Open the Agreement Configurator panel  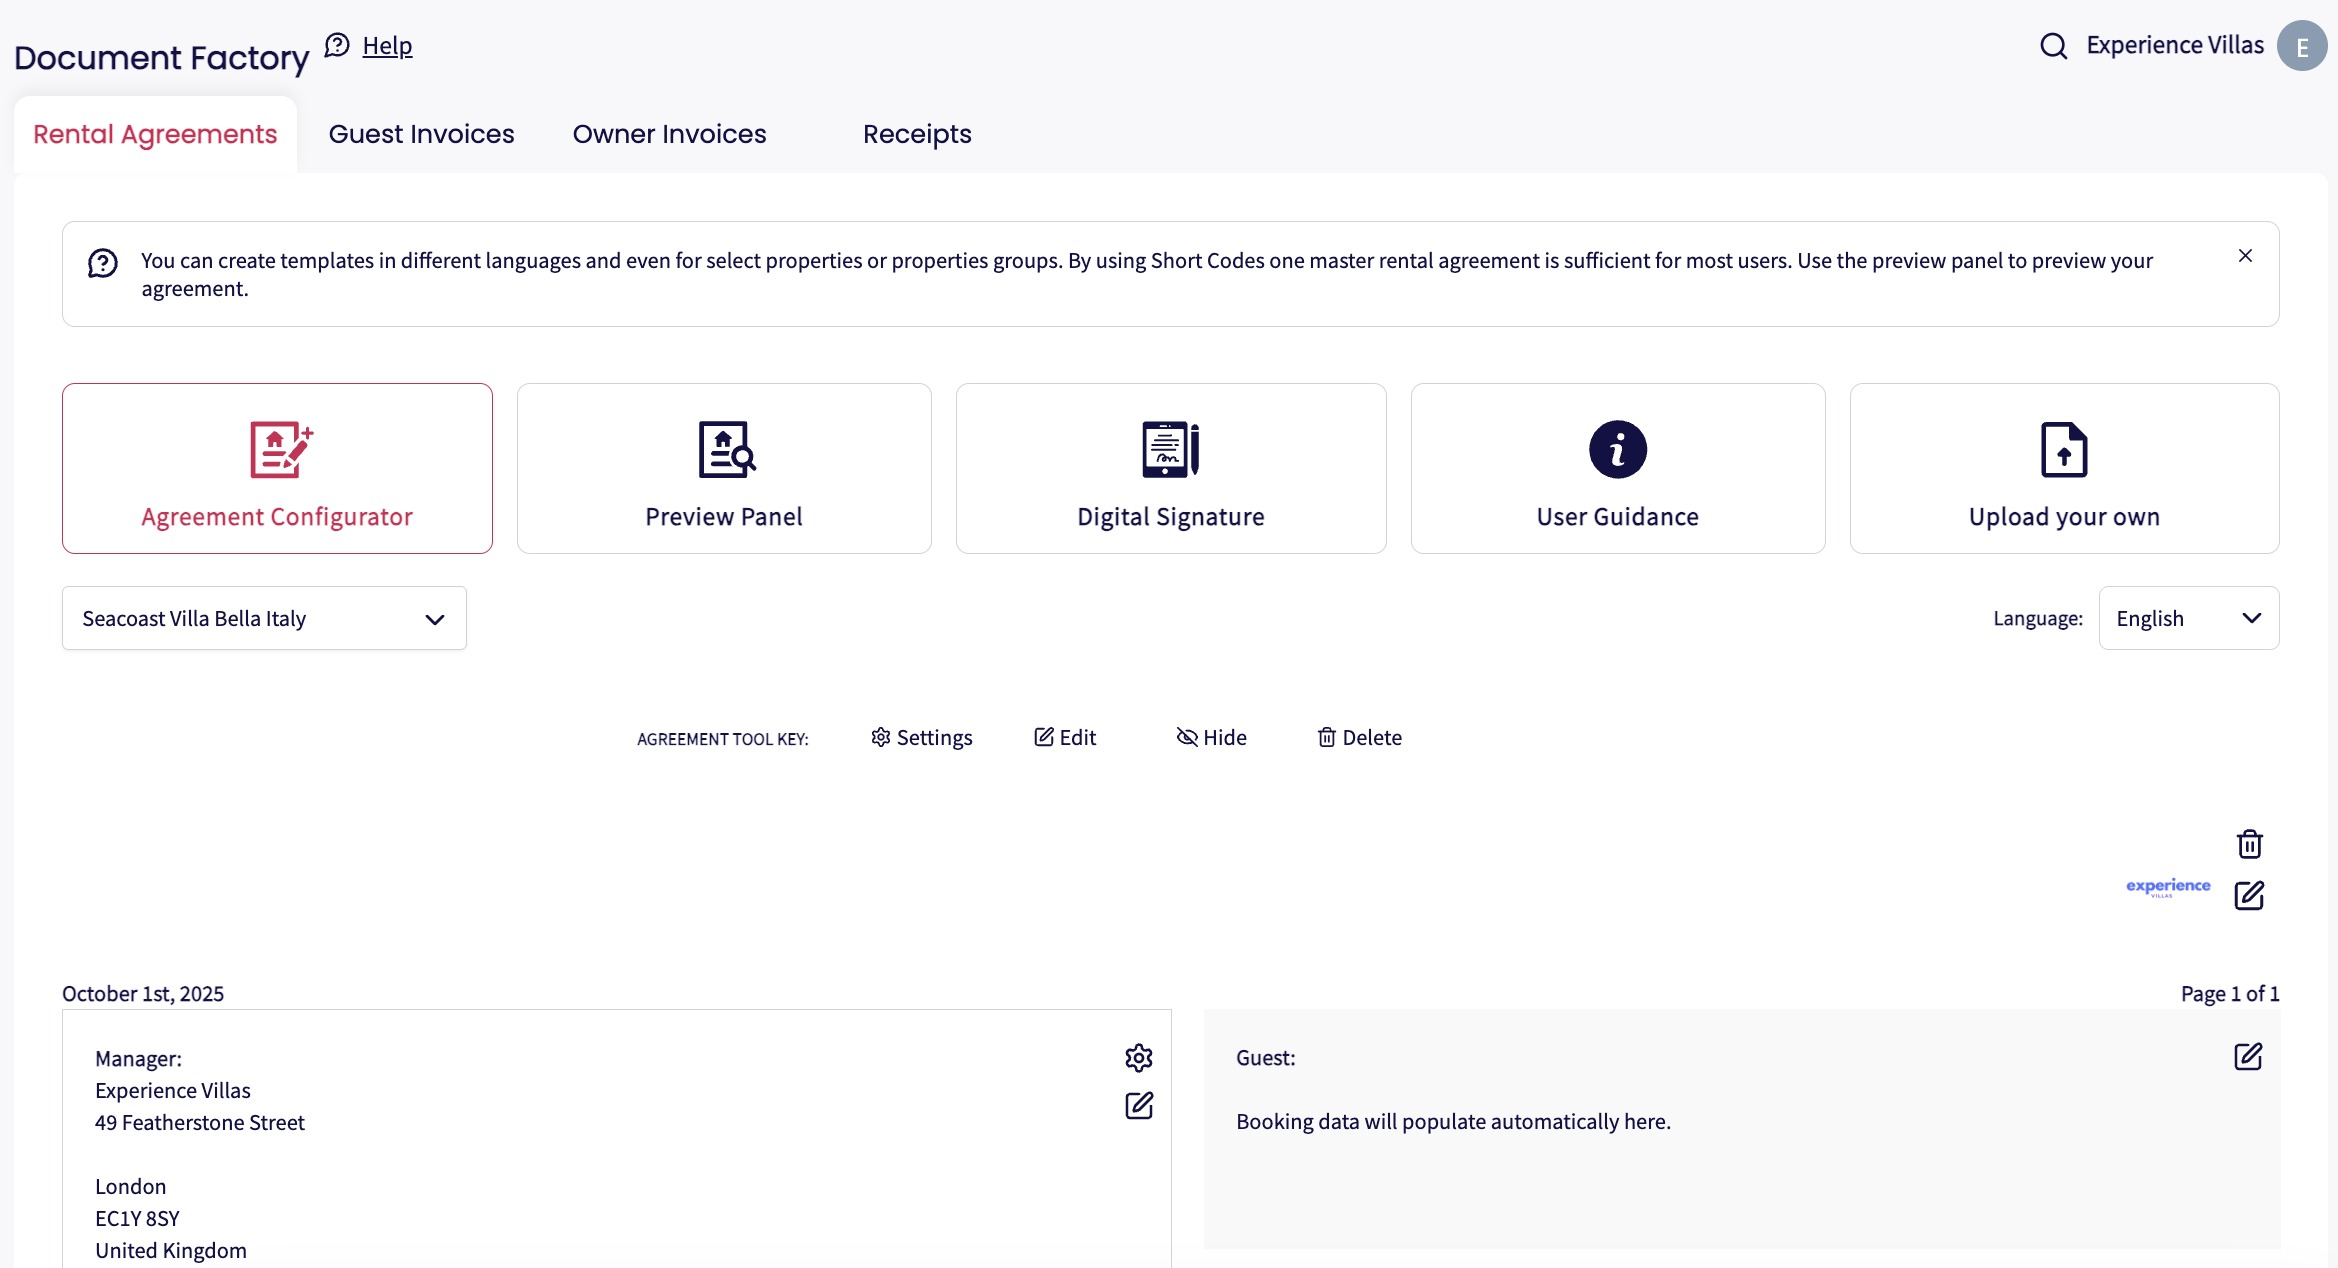(277, 468)
